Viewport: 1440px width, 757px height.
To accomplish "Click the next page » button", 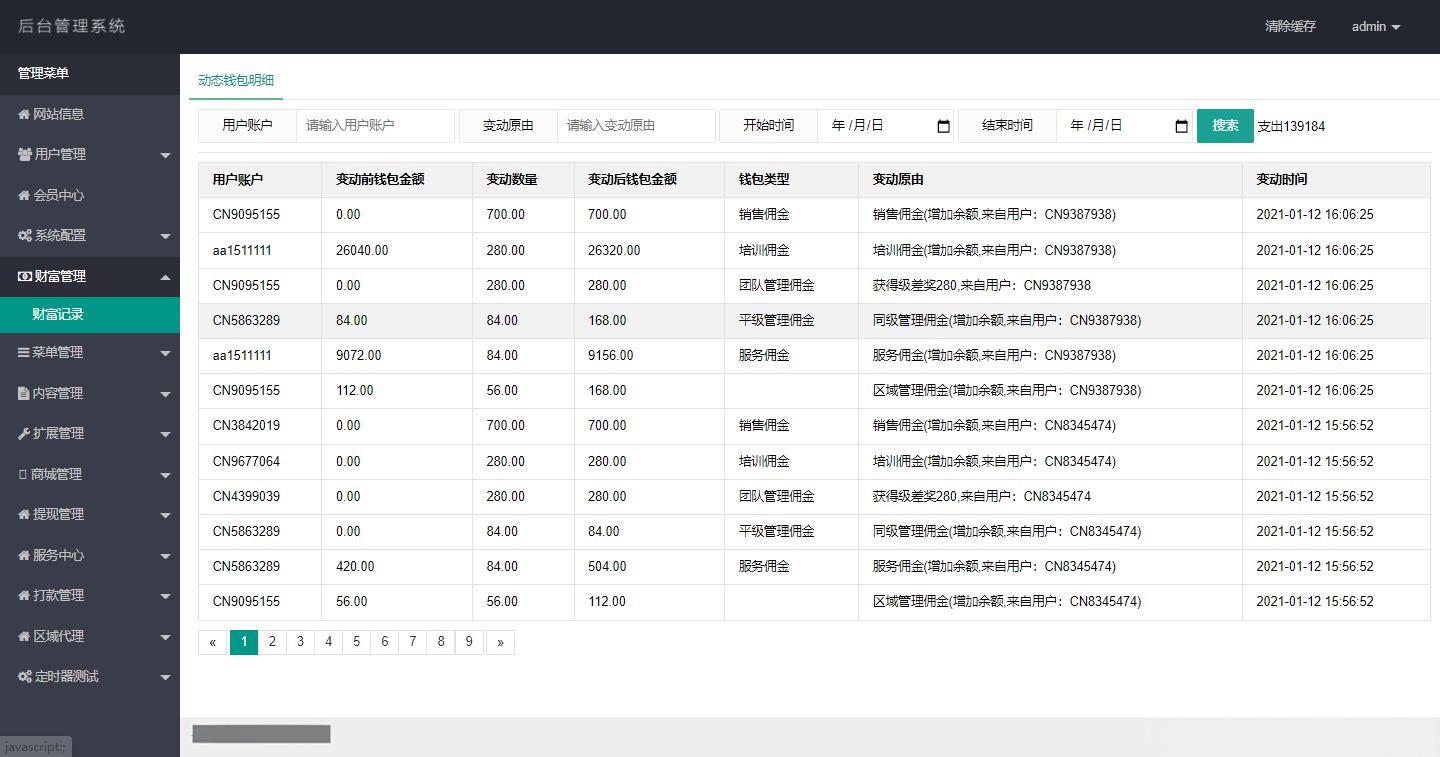I will tap(500, 642).
